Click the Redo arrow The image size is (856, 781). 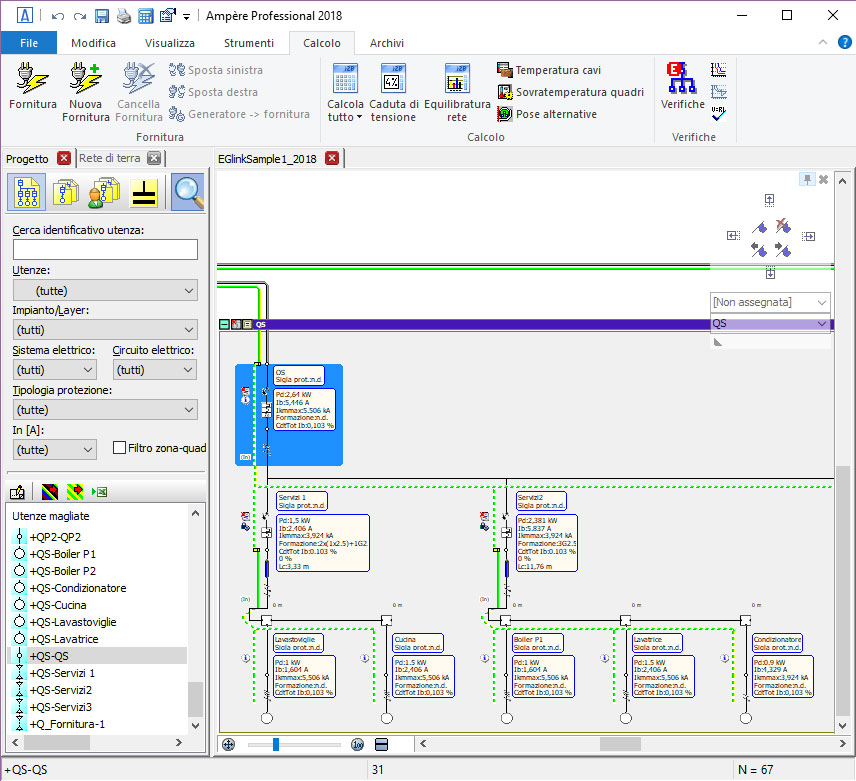pyautogui.click(x=80, y=16)
